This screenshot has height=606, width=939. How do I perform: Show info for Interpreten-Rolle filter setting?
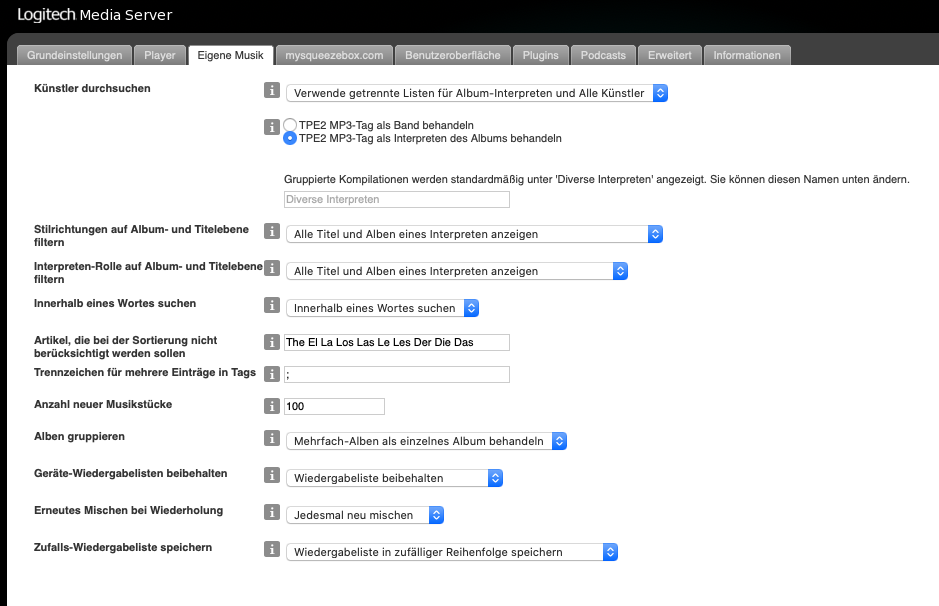pos(271,269)
